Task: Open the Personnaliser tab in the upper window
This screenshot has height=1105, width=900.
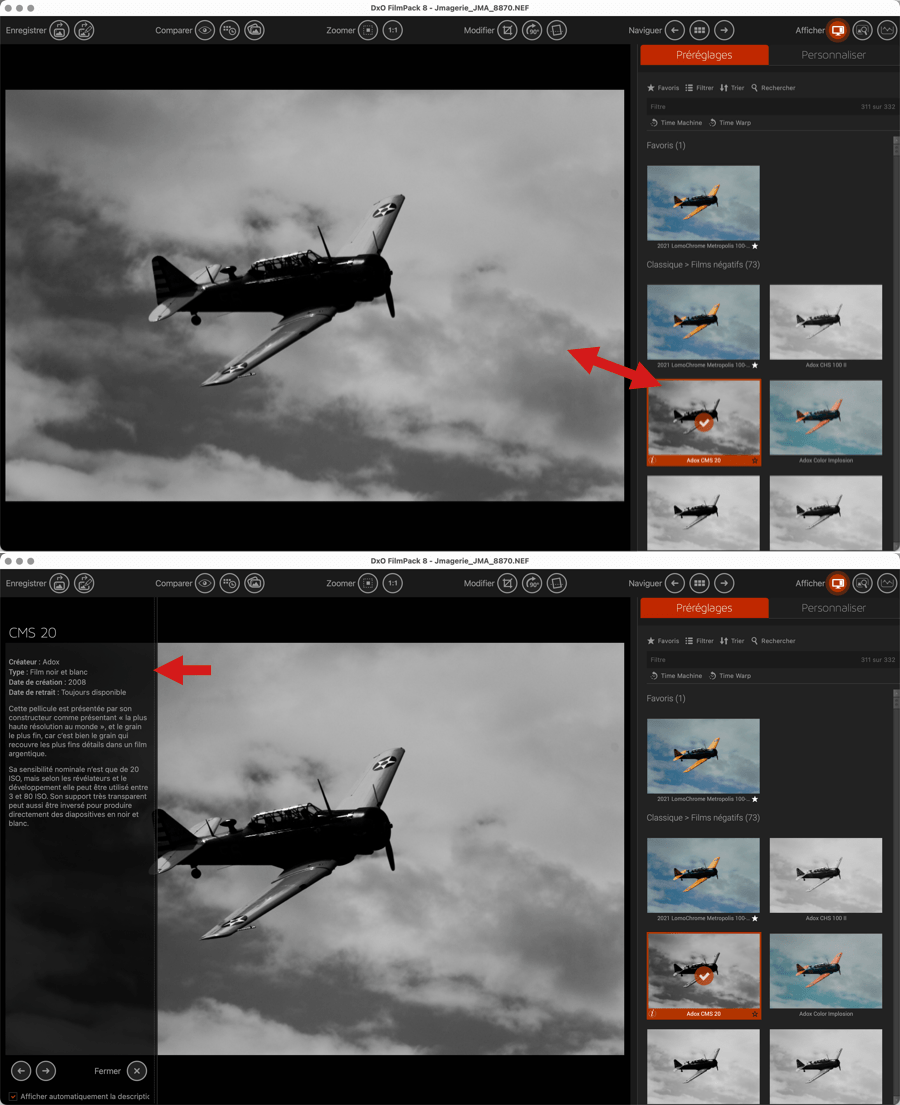Action: (x=833, y=55)
